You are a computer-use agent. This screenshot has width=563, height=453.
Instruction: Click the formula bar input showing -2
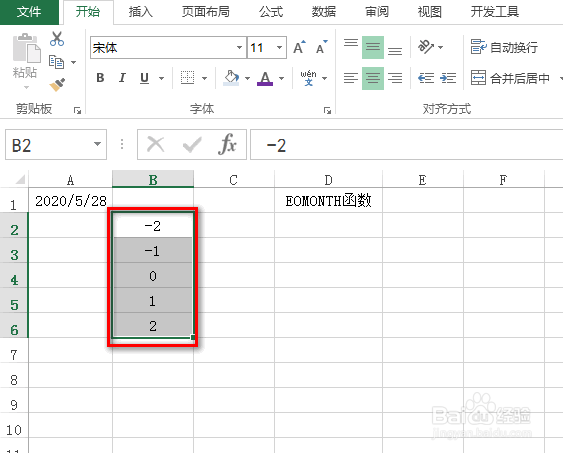[406, 145]
